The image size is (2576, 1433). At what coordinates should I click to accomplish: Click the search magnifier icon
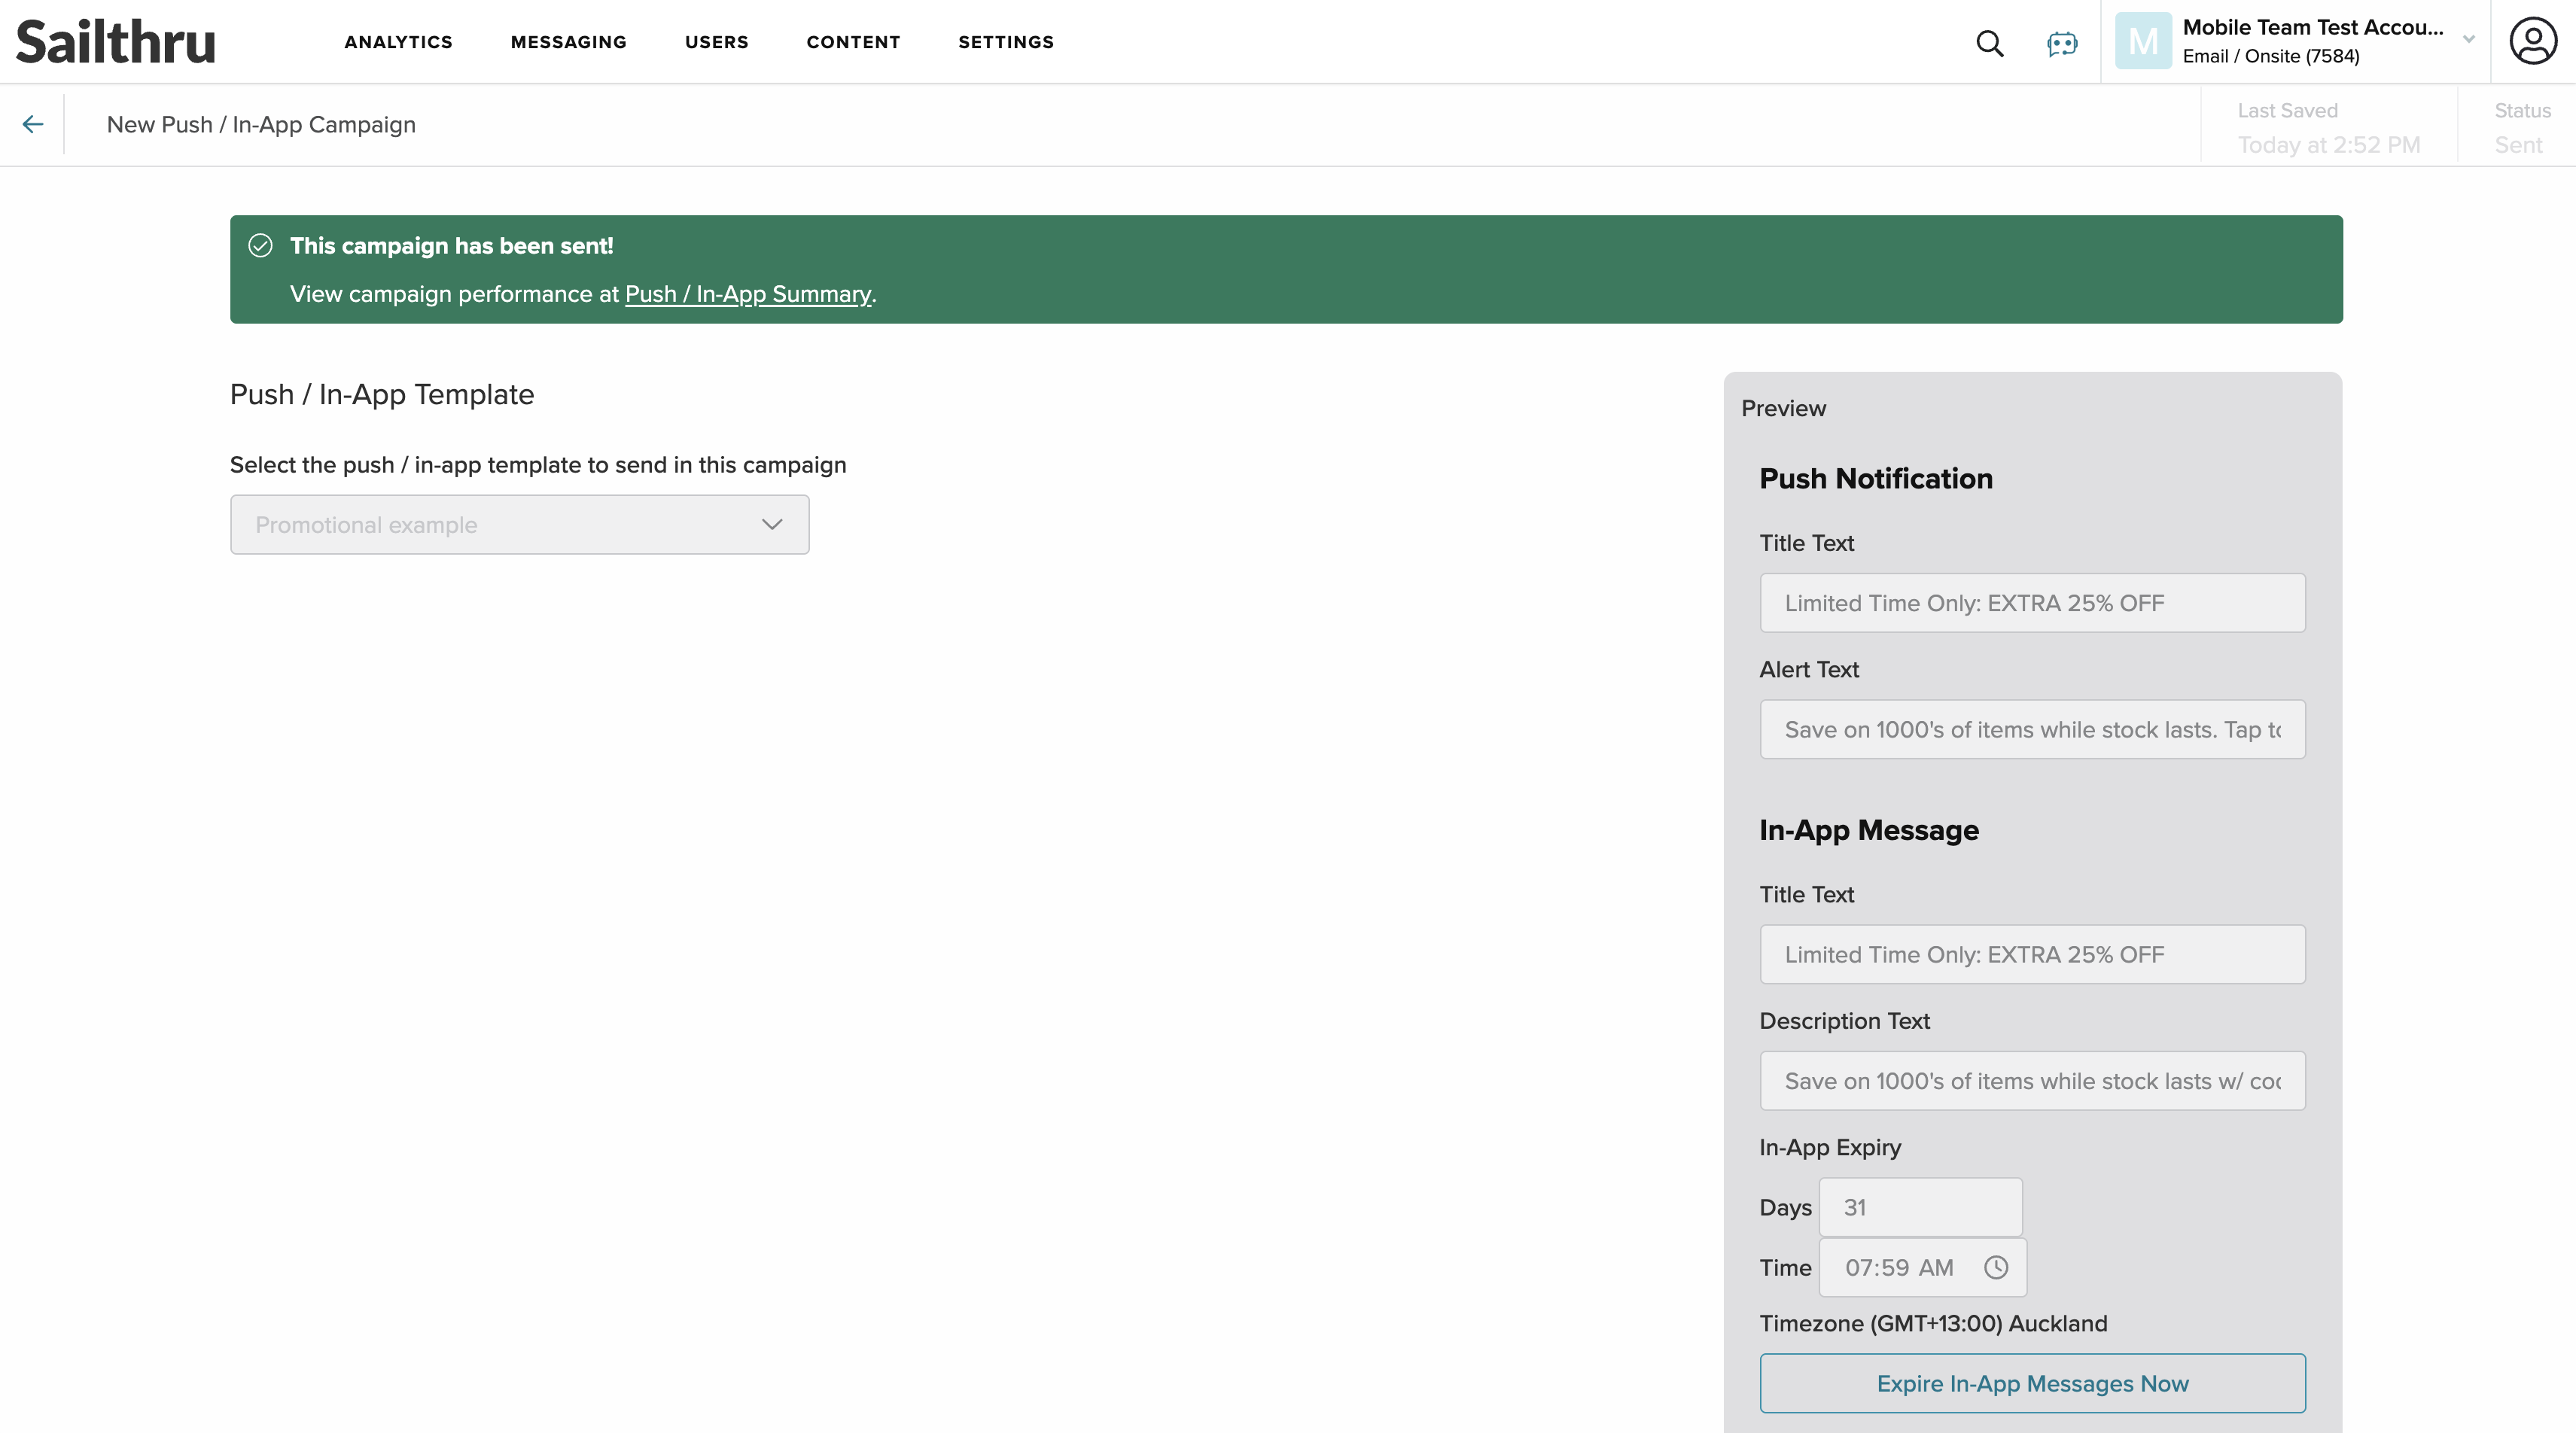click(x=1989, y=43)
